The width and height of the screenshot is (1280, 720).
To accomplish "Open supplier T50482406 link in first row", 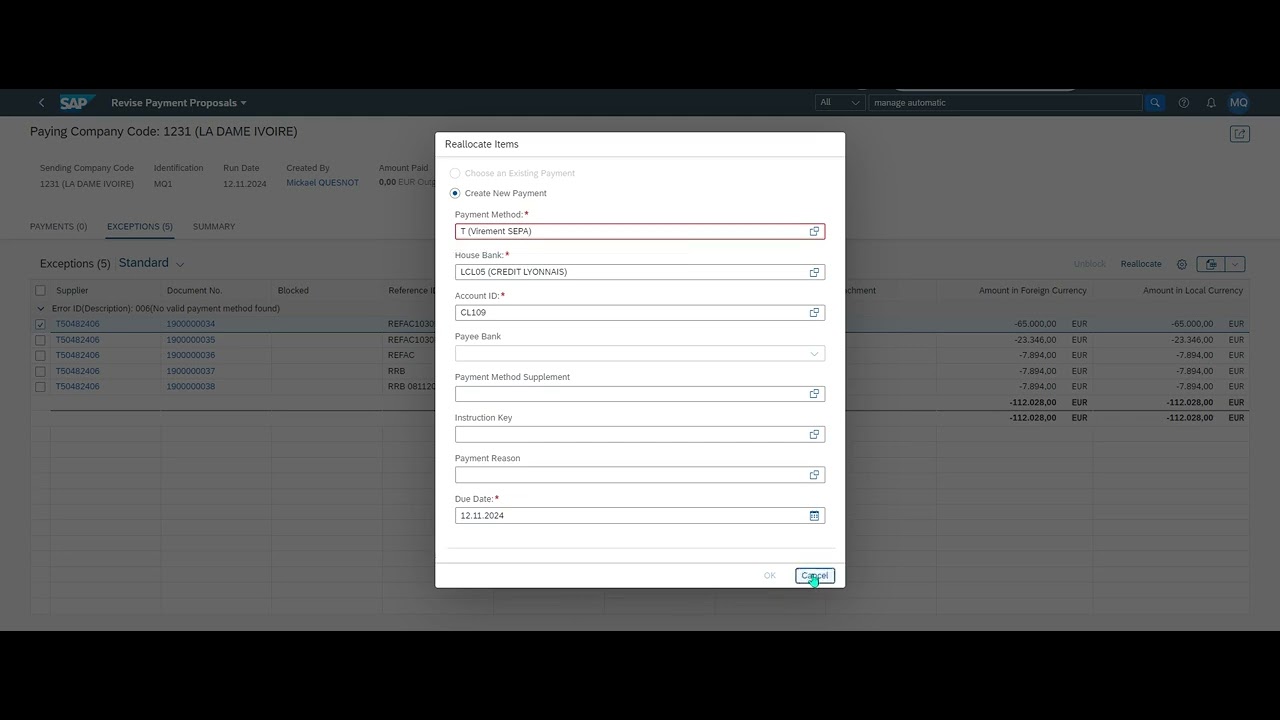I will (78, 324).
